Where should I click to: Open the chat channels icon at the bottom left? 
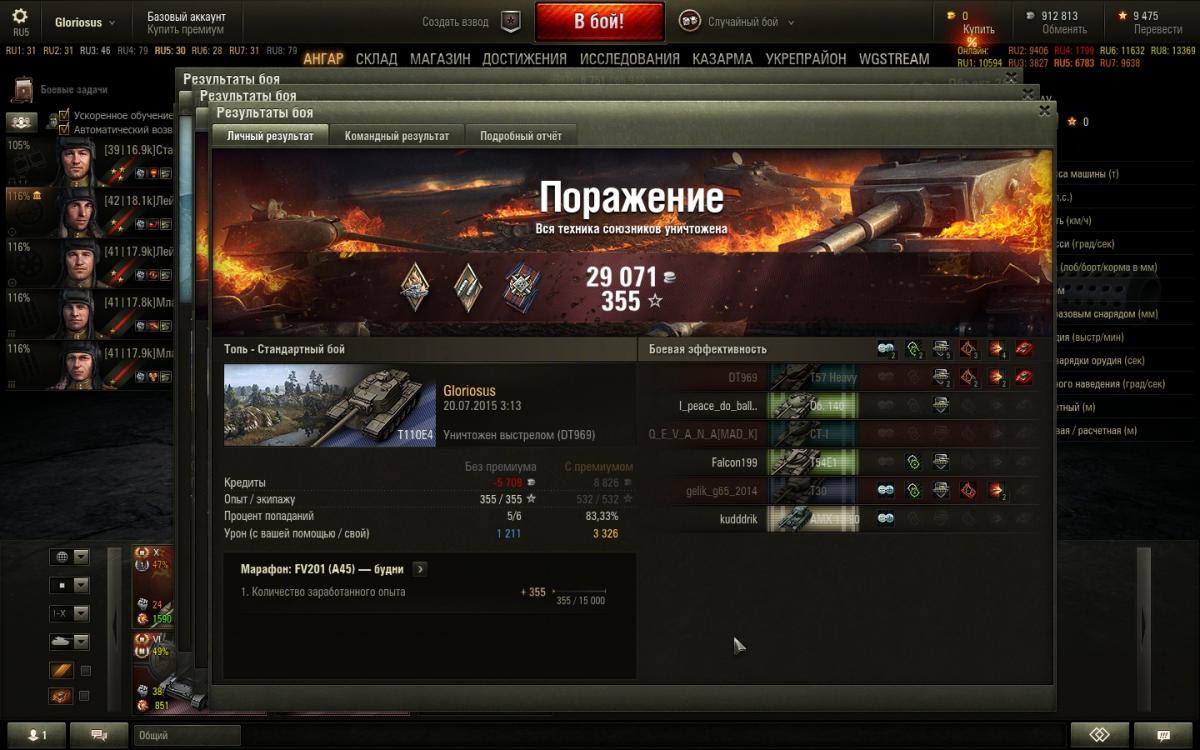coord(99,735)
